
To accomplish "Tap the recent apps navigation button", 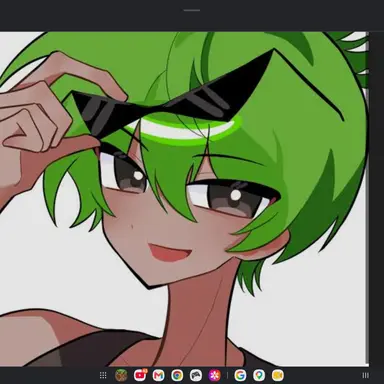I will (366, 375).
